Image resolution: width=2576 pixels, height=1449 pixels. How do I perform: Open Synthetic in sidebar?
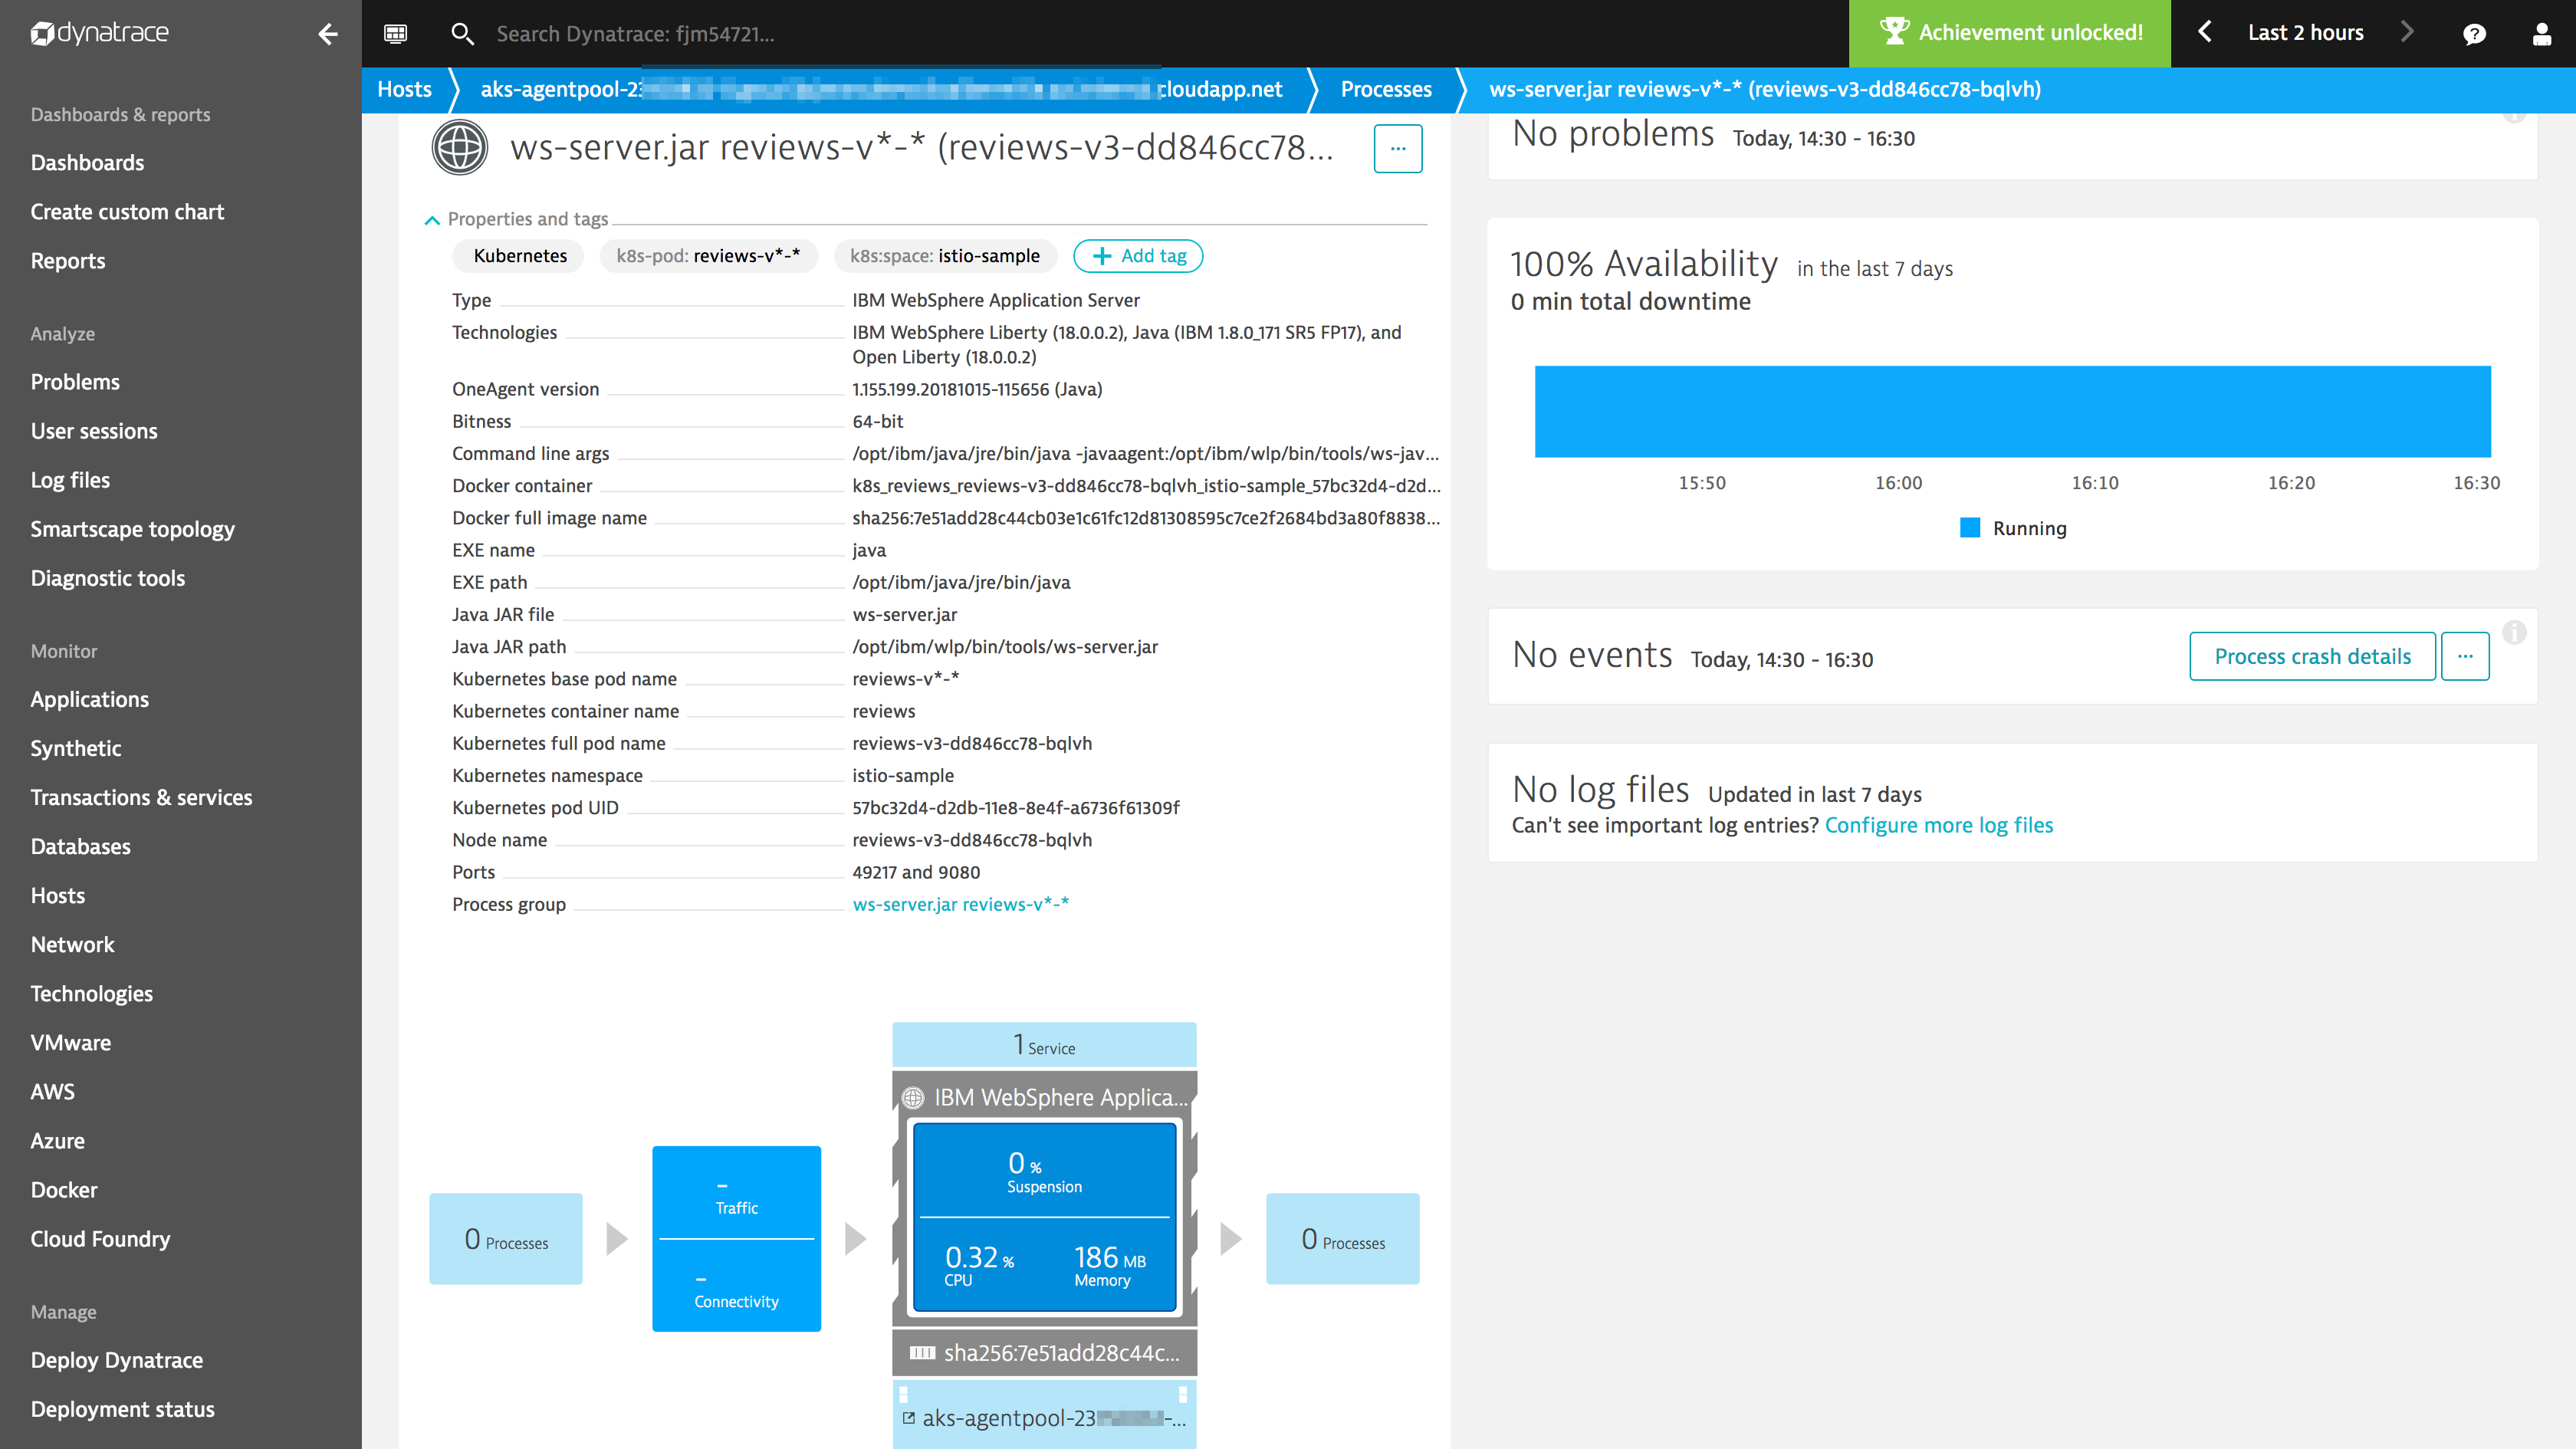click(75, 748)
